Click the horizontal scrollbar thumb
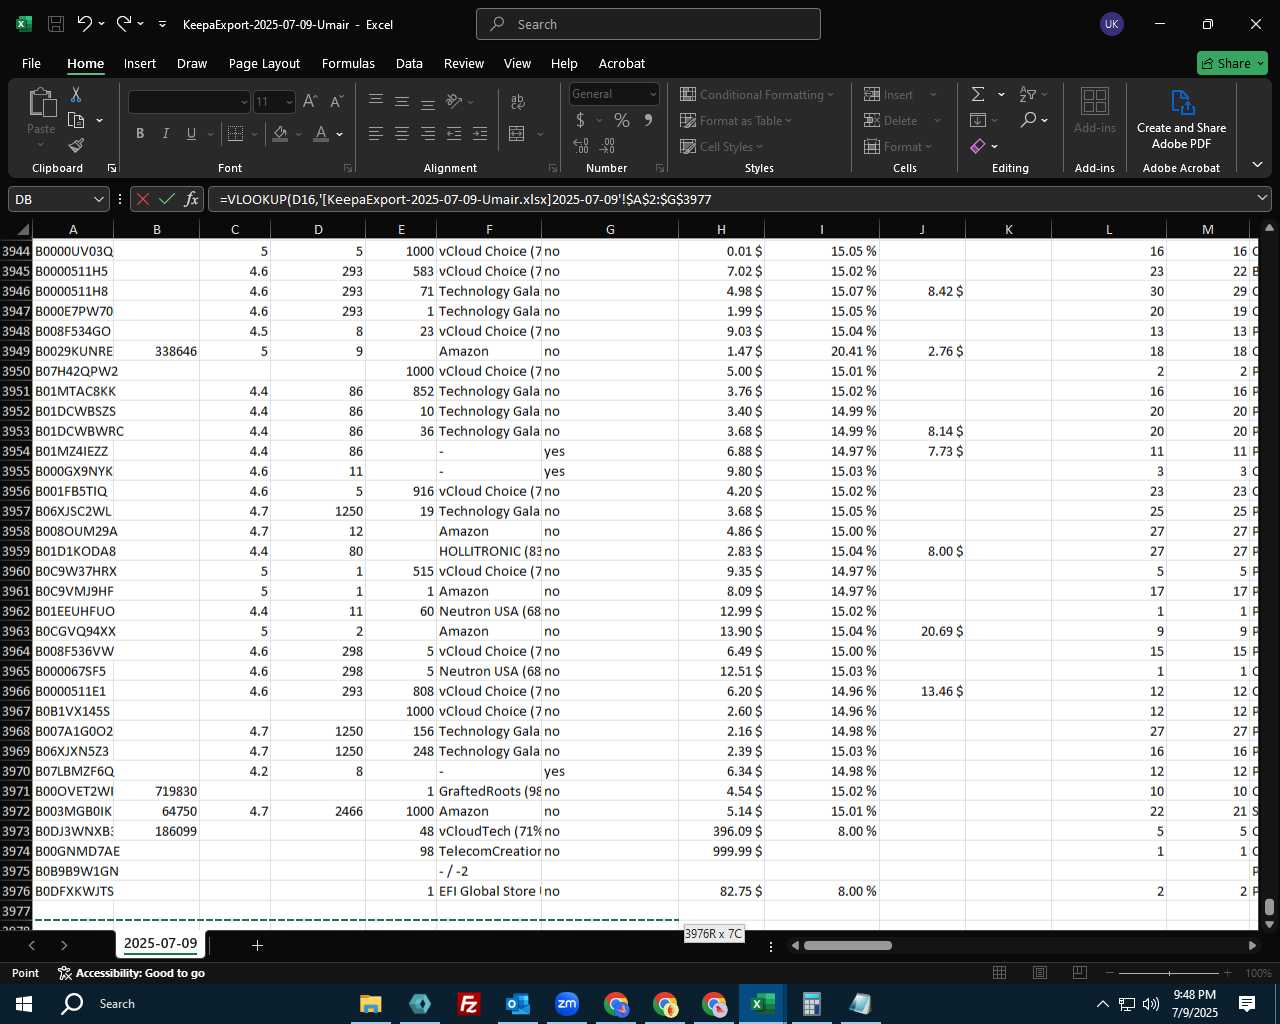 848,945
